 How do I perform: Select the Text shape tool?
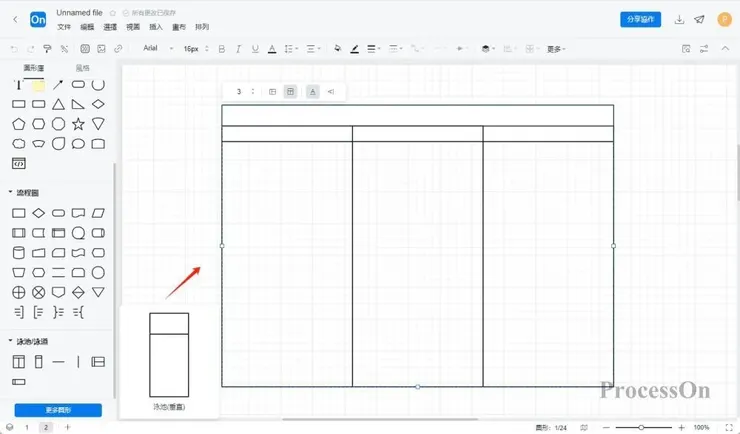click(18, 85)
